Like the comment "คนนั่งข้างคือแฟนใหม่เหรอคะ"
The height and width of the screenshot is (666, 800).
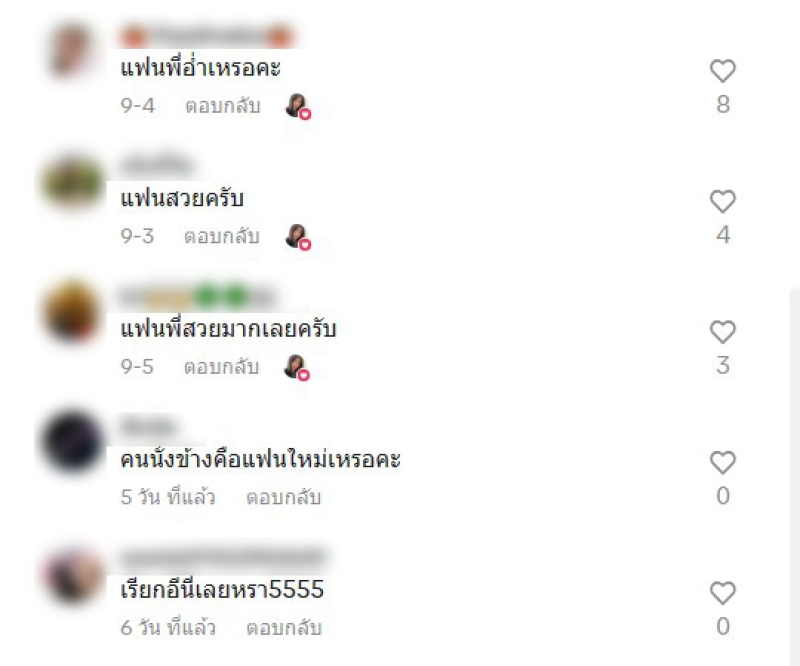(722, 463)
